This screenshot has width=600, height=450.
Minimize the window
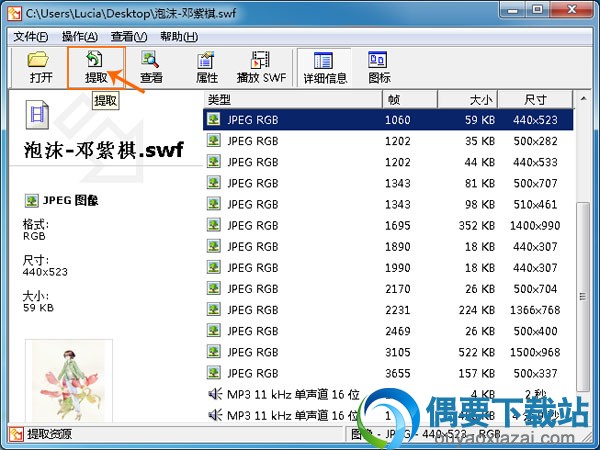coord(512,10)
